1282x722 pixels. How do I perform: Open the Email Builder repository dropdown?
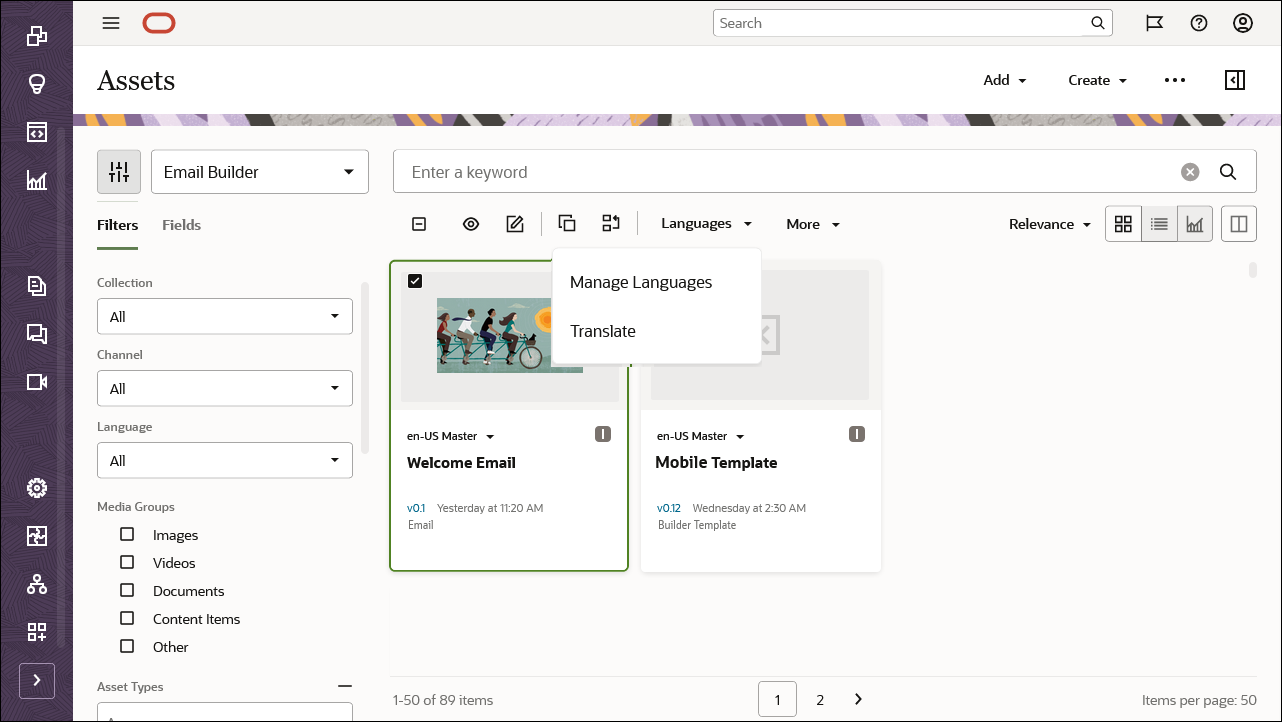click(x=259, y=171)
